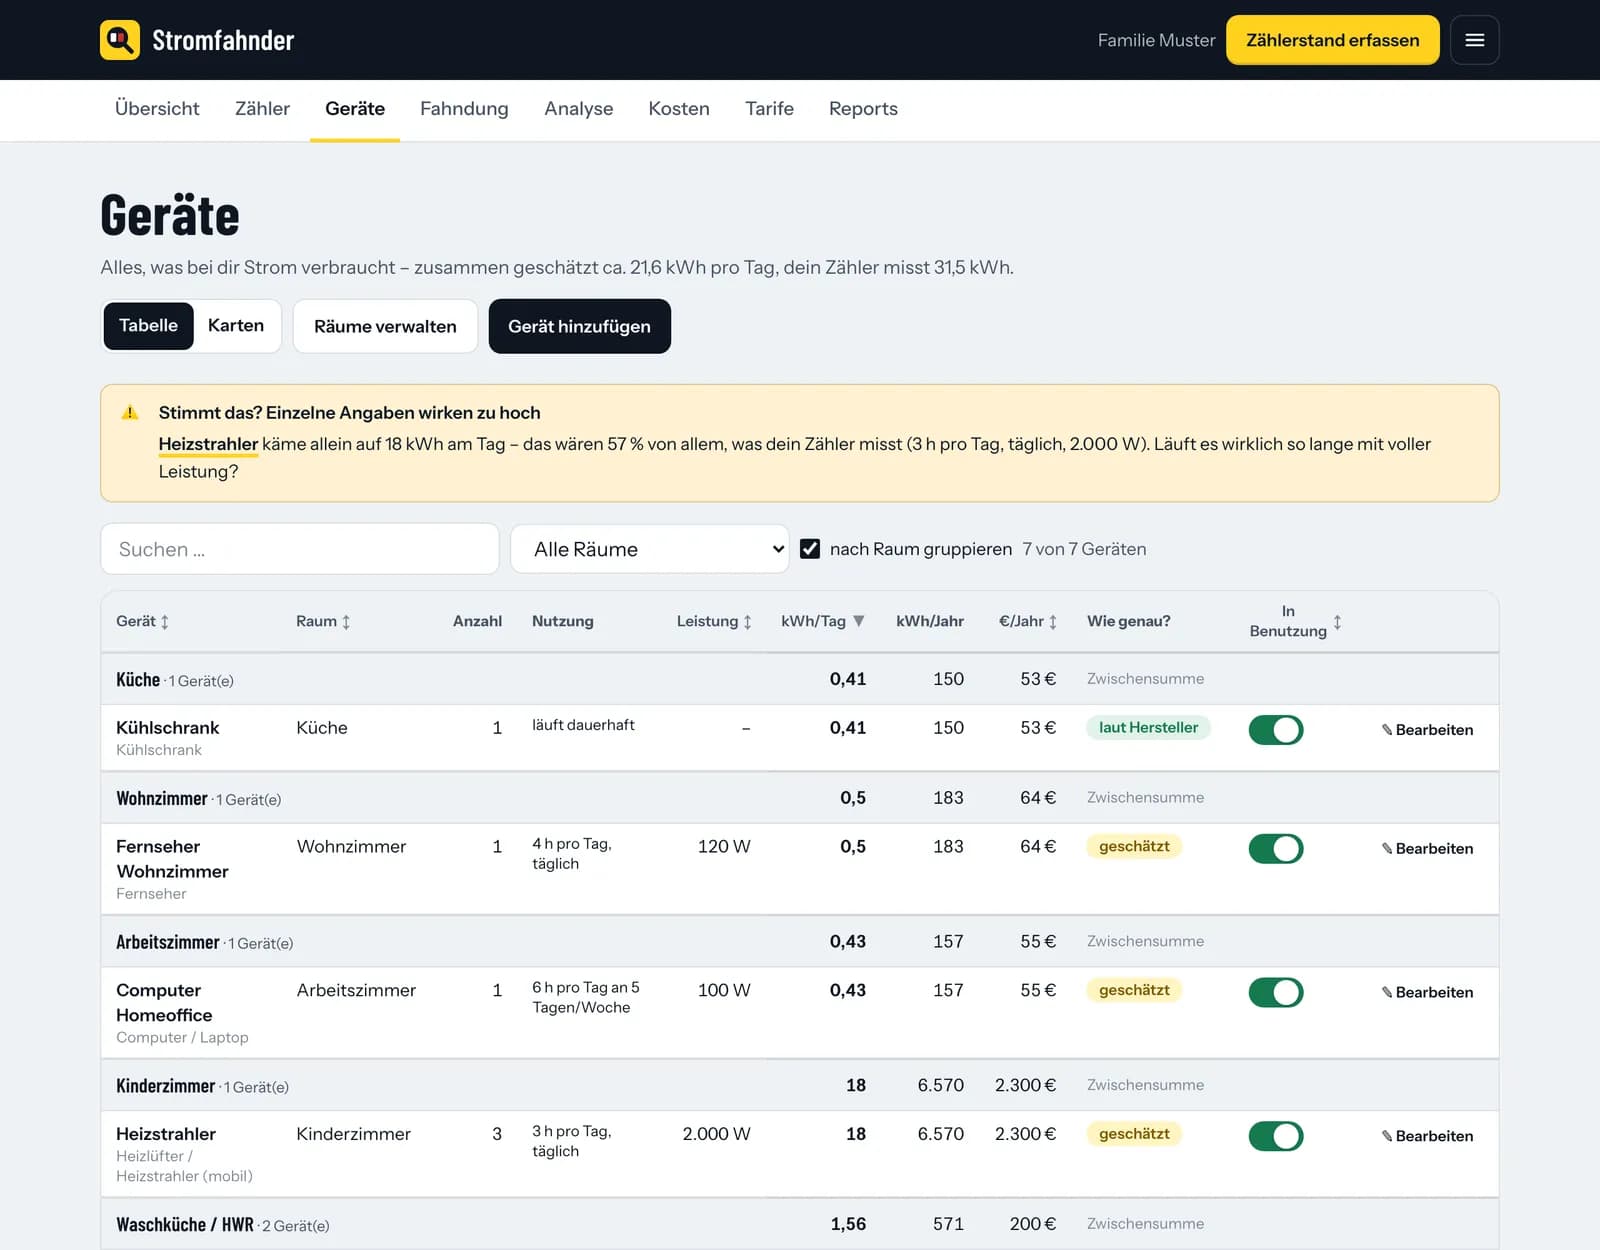Click 'Zählerstand erfassen' button
Image resolution: width=1600 pixels, height=1250 pixels.
click(1333, 40)
